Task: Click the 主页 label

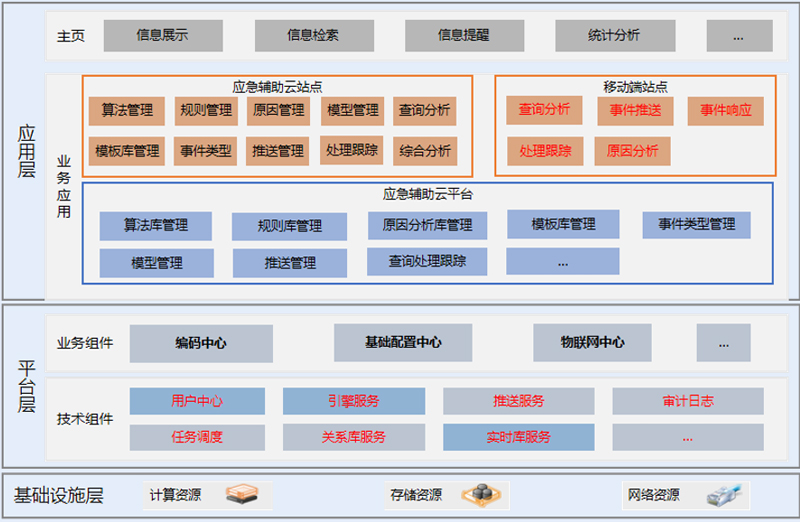Action: [x=71, y=36]
